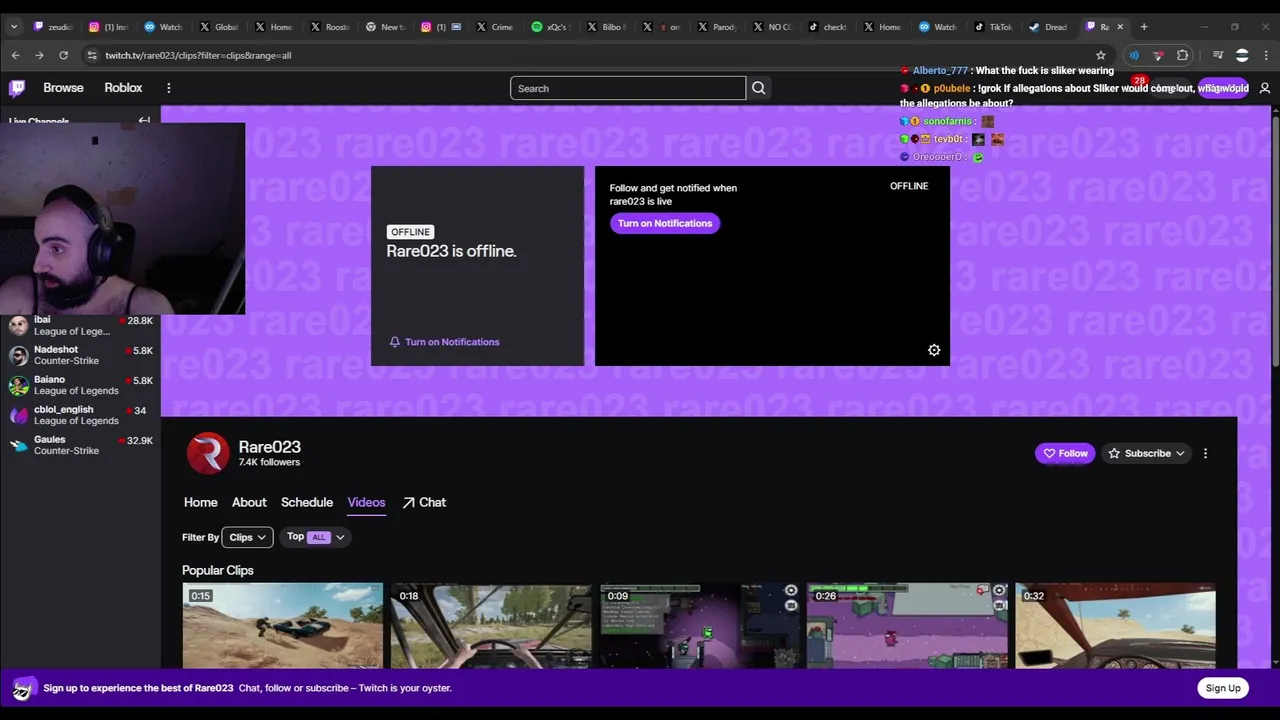1280x720 pixels.
Task: Play the 0:09 popular clip thumbnail
Action: click(x=700, y=626)
